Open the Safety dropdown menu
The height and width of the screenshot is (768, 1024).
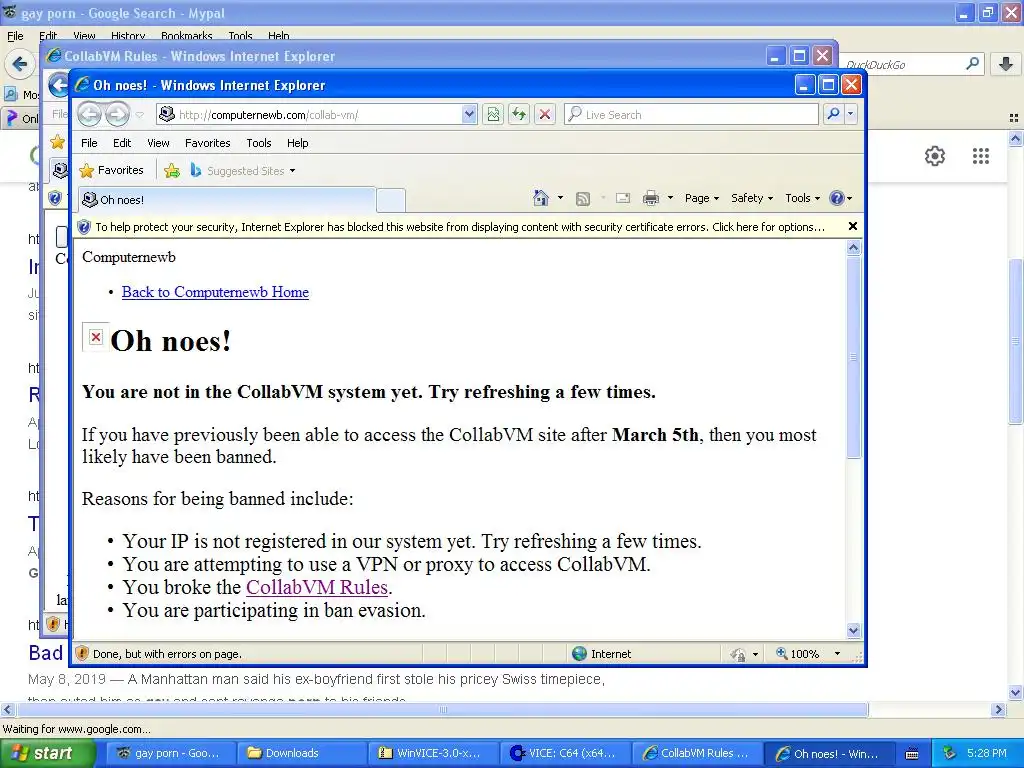tap(752, 198)
